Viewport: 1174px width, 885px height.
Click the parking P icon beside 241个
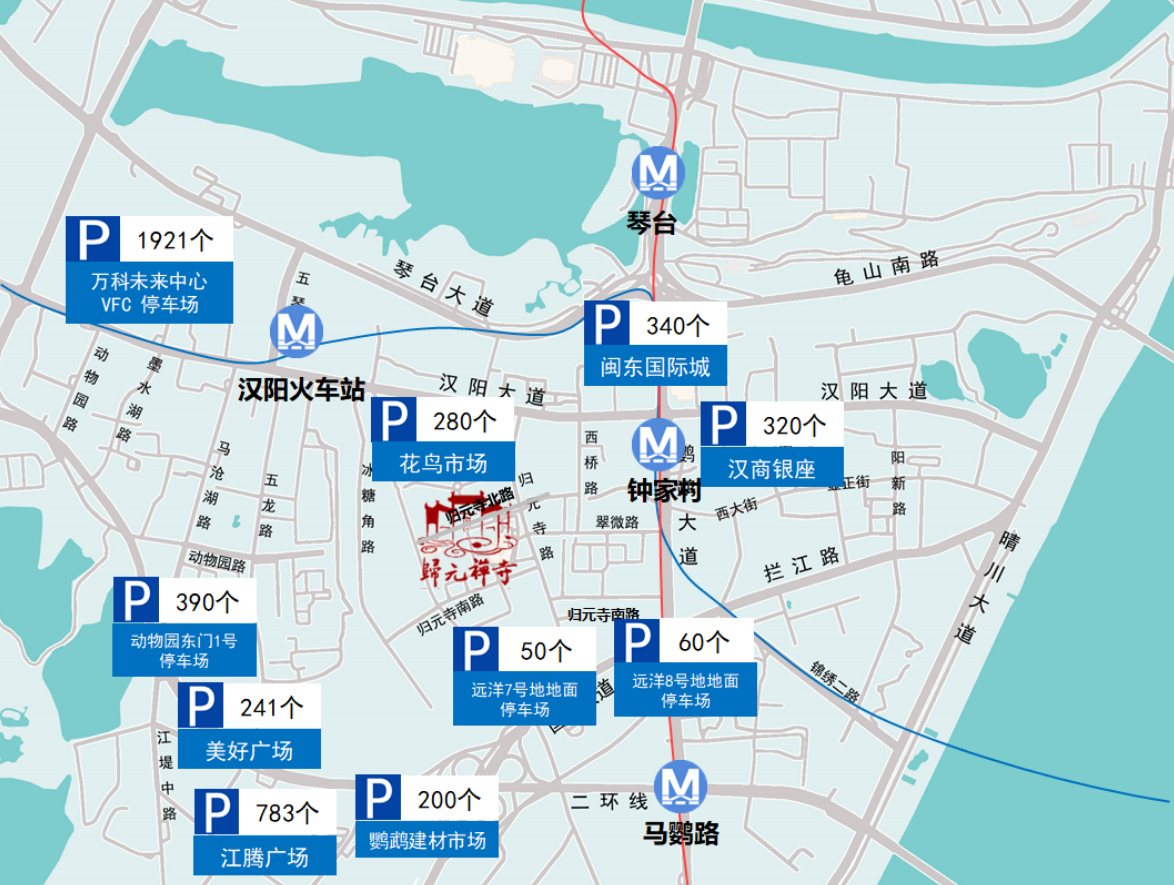[x=200, y=705]
